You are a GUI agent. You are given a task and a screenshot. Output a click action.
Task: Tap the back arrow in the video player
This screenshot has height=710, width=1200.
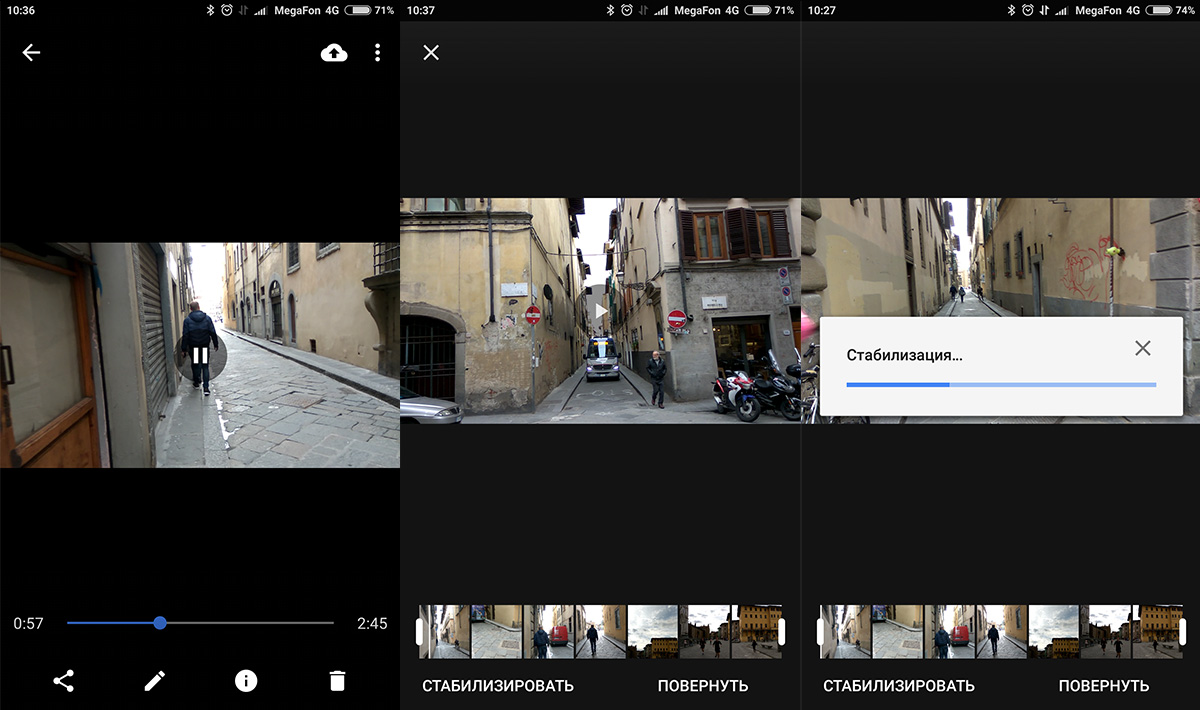tap(31, 53)
